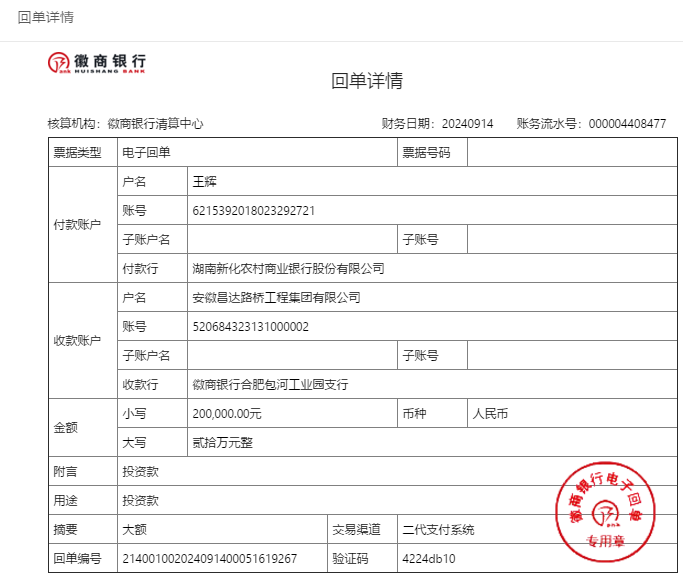Select the 财务日期 value 20240914
Image resolution: width=683 pixels, height=574 pixels.
click(x=467, y=124)
